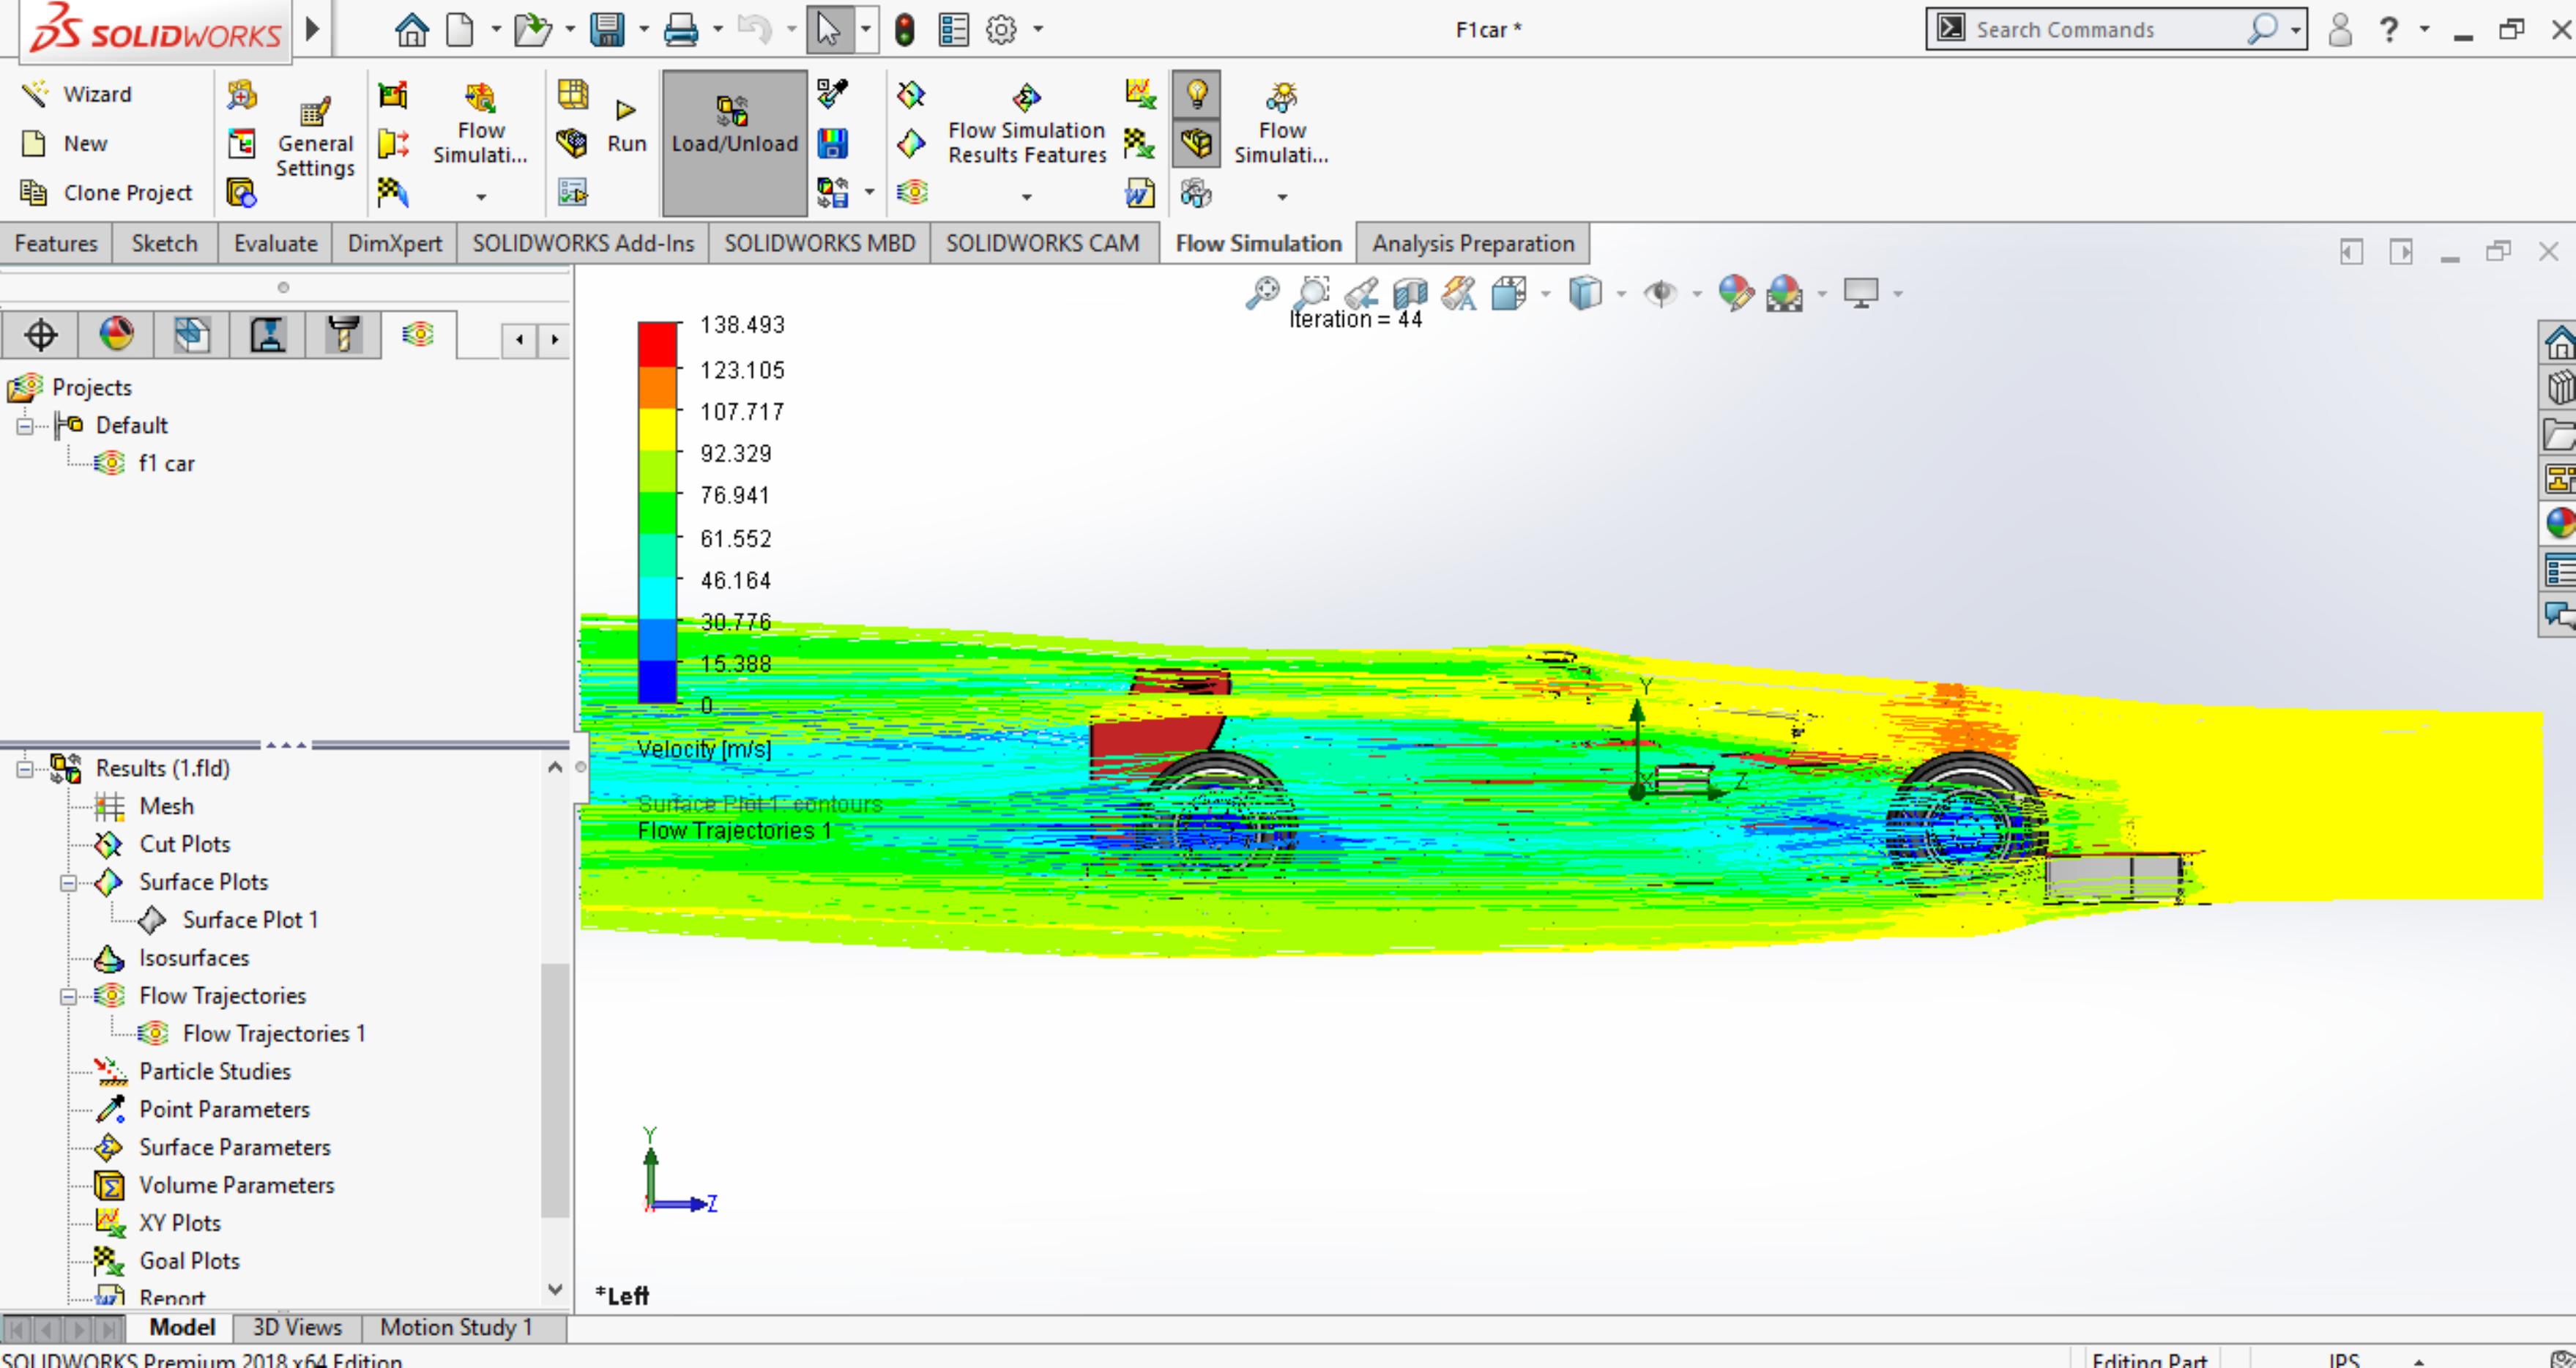Click the Clone Project button
Image resolution: width=2576 pixels, height=1368 pixels.
point(108,192)
